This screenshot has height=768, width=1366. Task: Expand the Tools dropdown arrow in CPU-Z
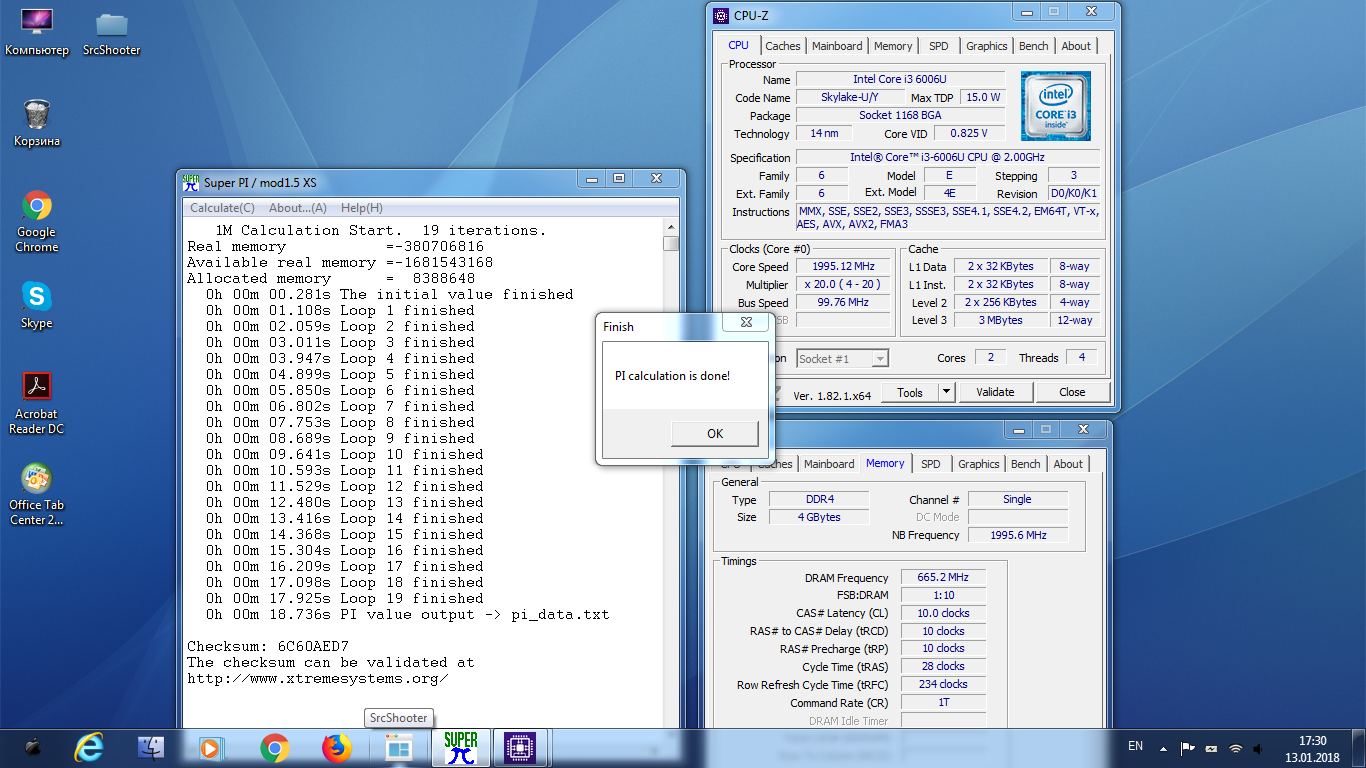click(947, 392)
